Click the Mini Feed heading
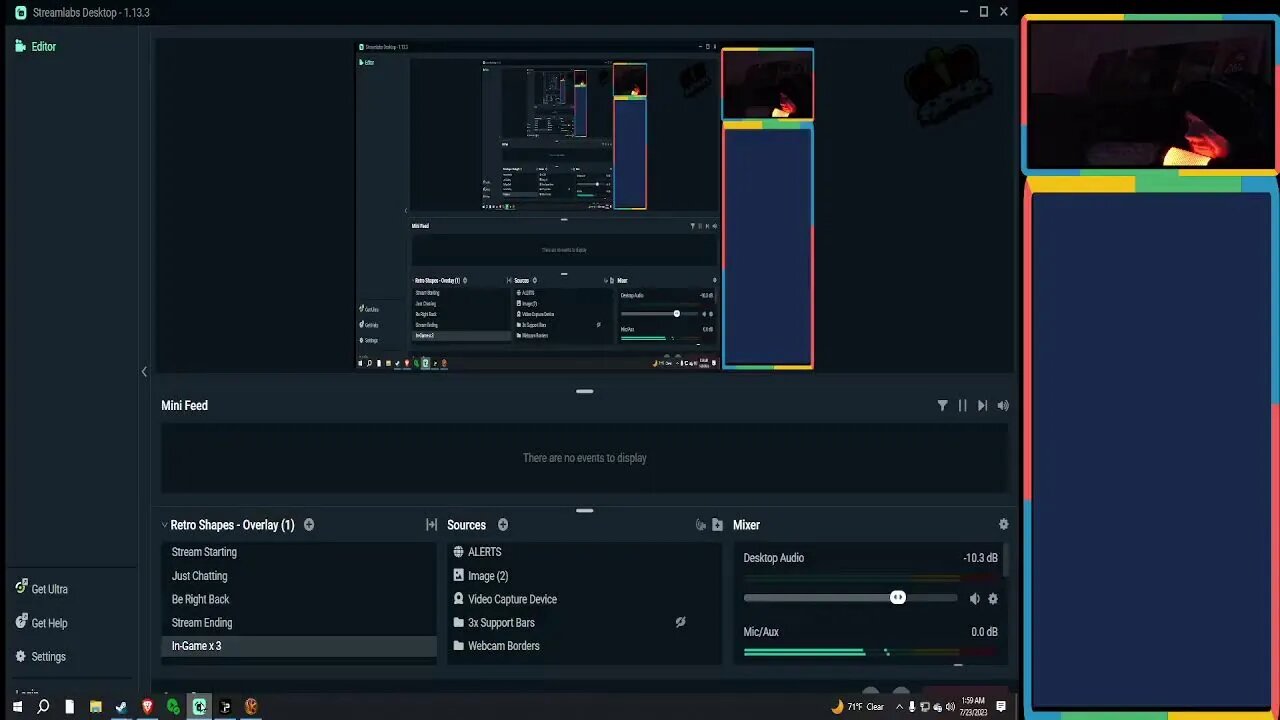1280x720 pixels. (185, 405)
